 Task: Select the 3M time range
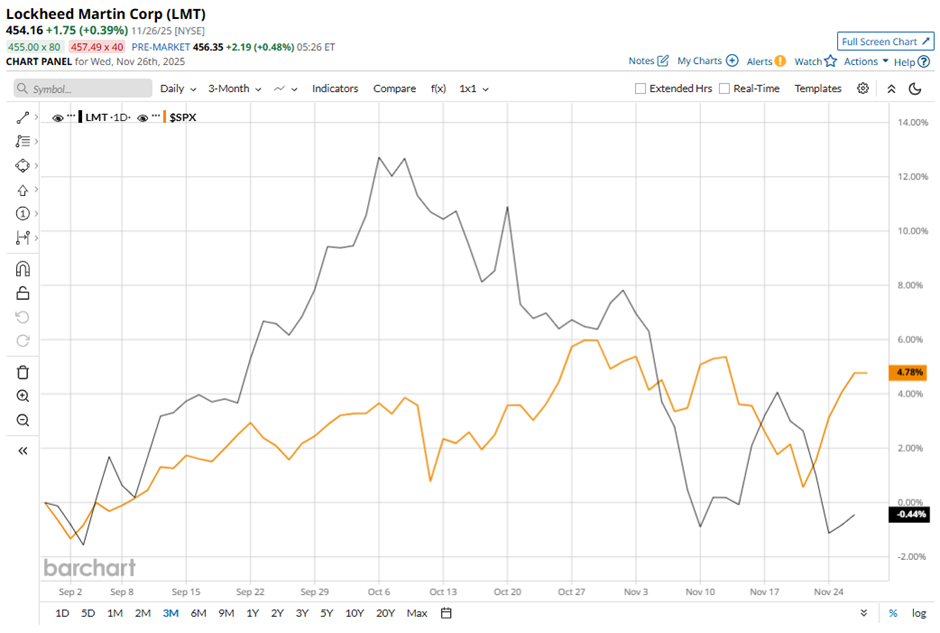(171, 613)
